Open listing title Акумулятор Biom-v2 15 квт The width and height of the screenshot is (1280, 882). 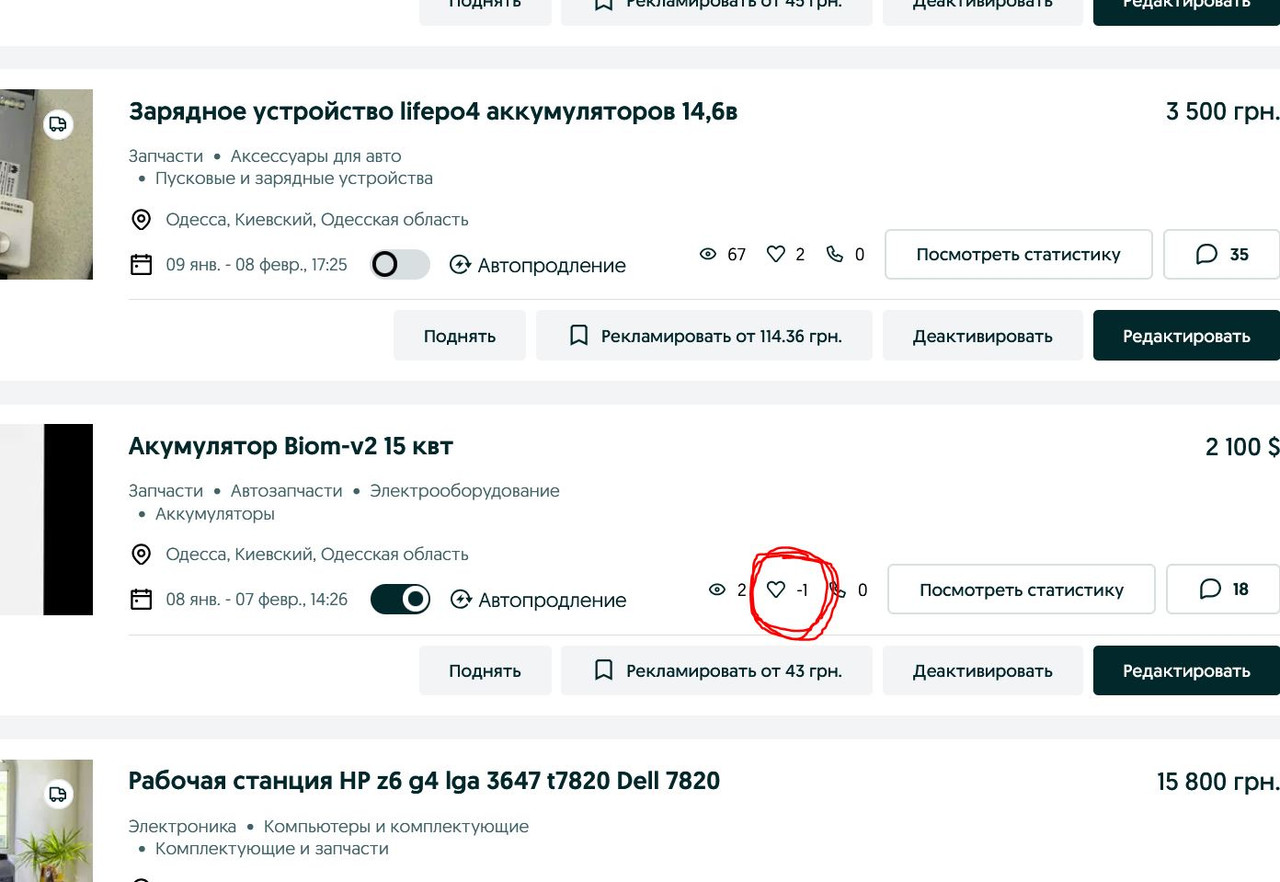pyautogui.click(x=291, y=446)
